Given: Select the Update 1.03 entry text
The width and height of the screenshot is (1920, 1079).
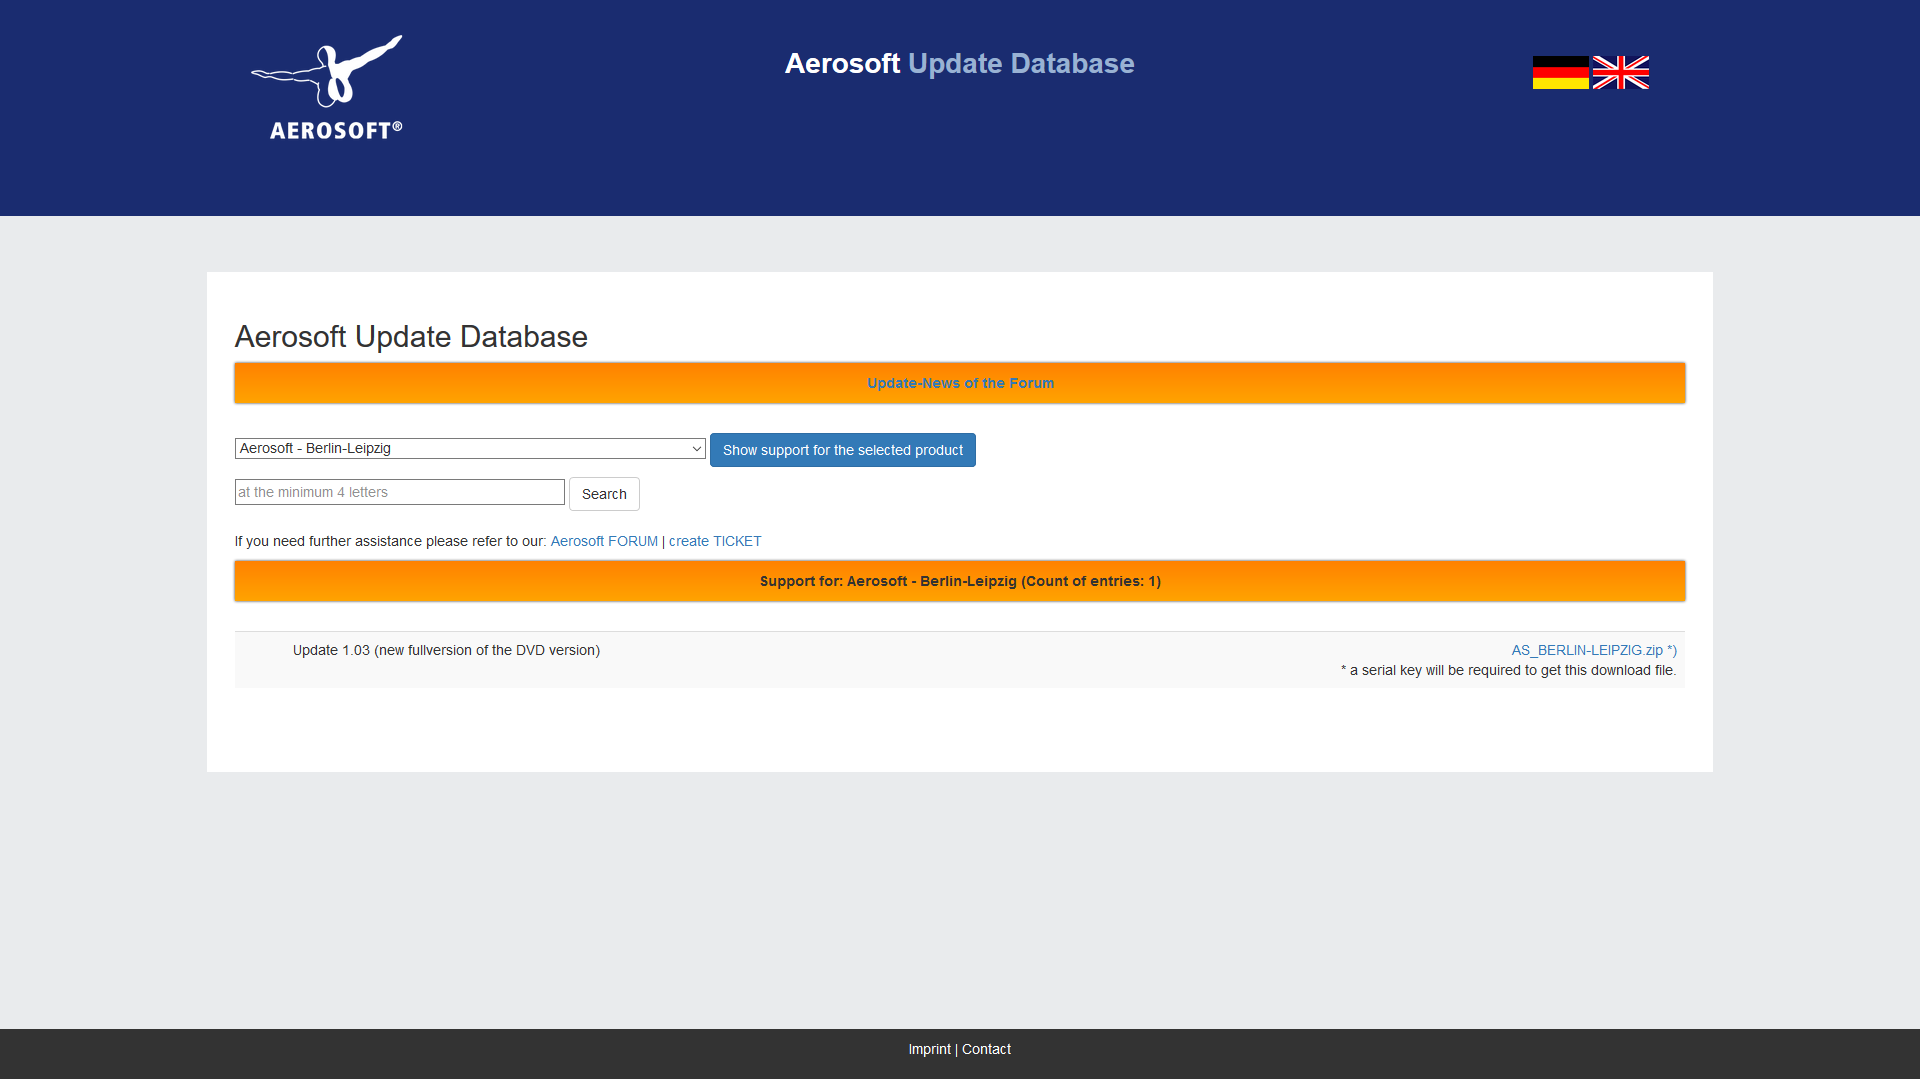Looking at the screenshot, I should (446, 650).
